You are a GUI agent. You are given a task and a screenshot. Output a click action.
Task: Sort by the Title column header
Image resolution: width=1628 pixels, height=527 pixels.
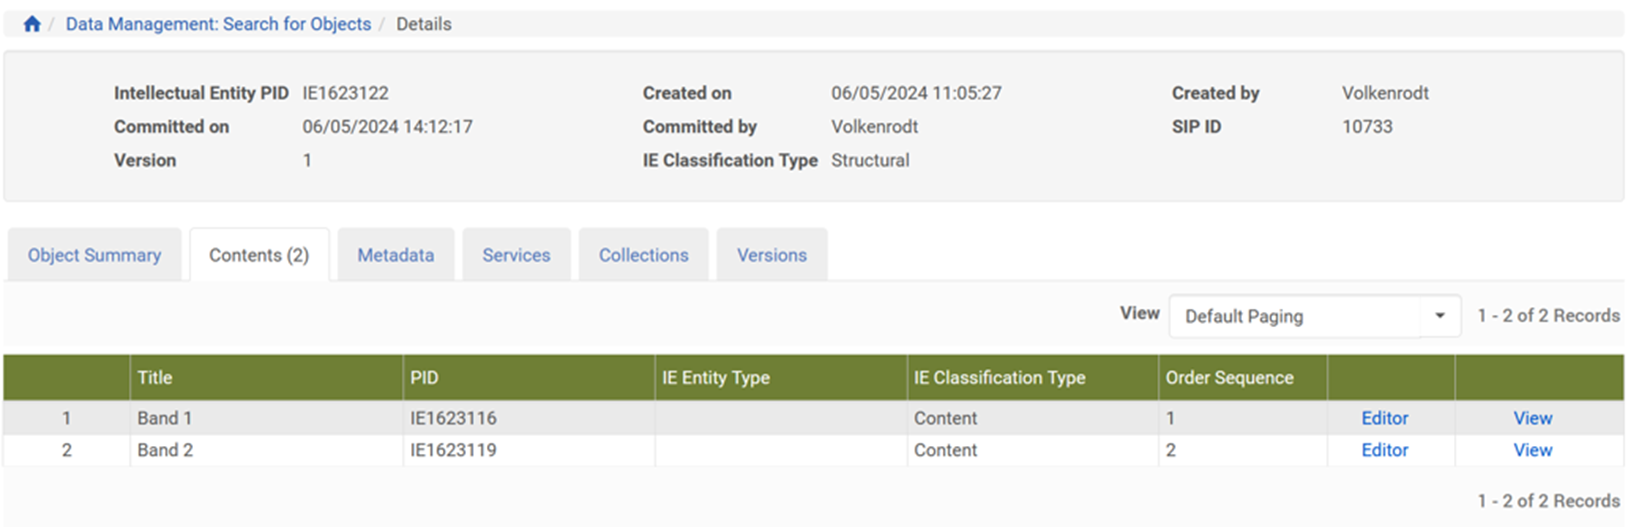coord(155,378)
